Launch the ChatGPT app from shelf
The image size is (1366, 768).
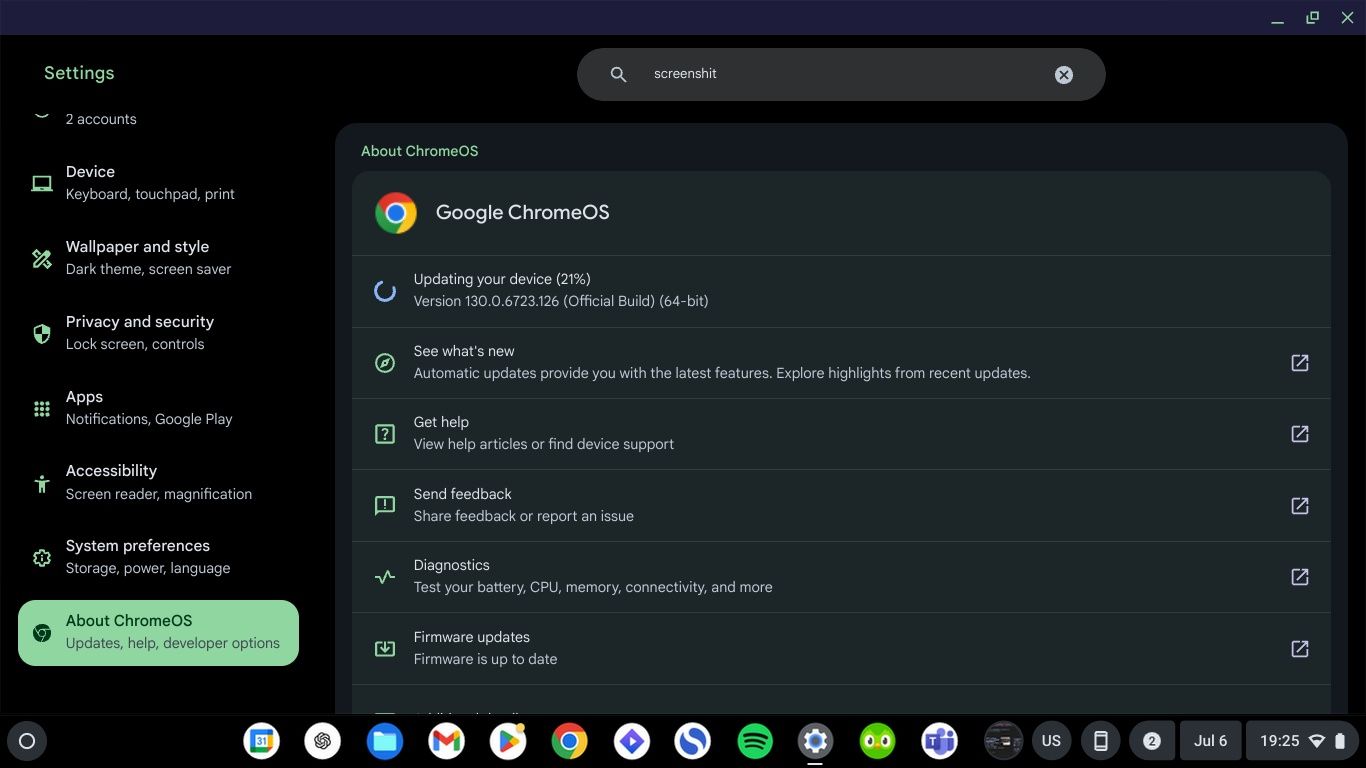(x=323, y=741)
